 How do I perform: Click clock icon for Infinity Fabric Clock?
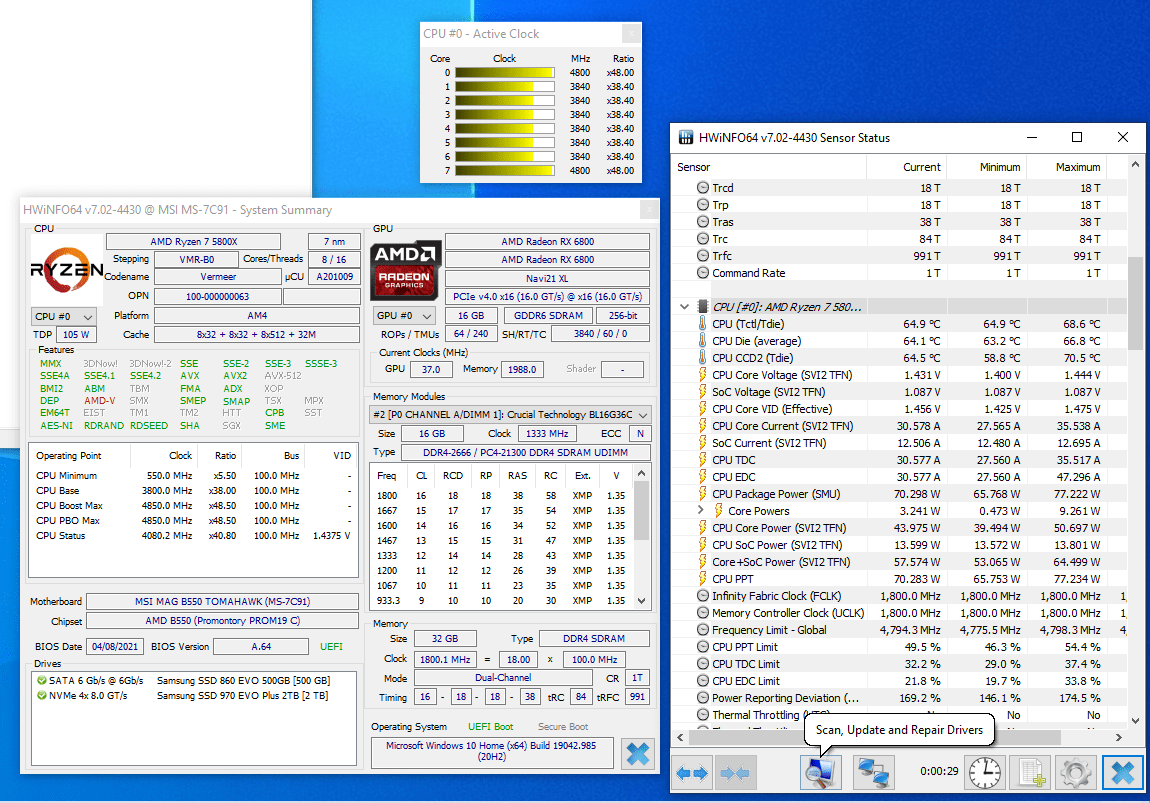(x=703, y=595)
